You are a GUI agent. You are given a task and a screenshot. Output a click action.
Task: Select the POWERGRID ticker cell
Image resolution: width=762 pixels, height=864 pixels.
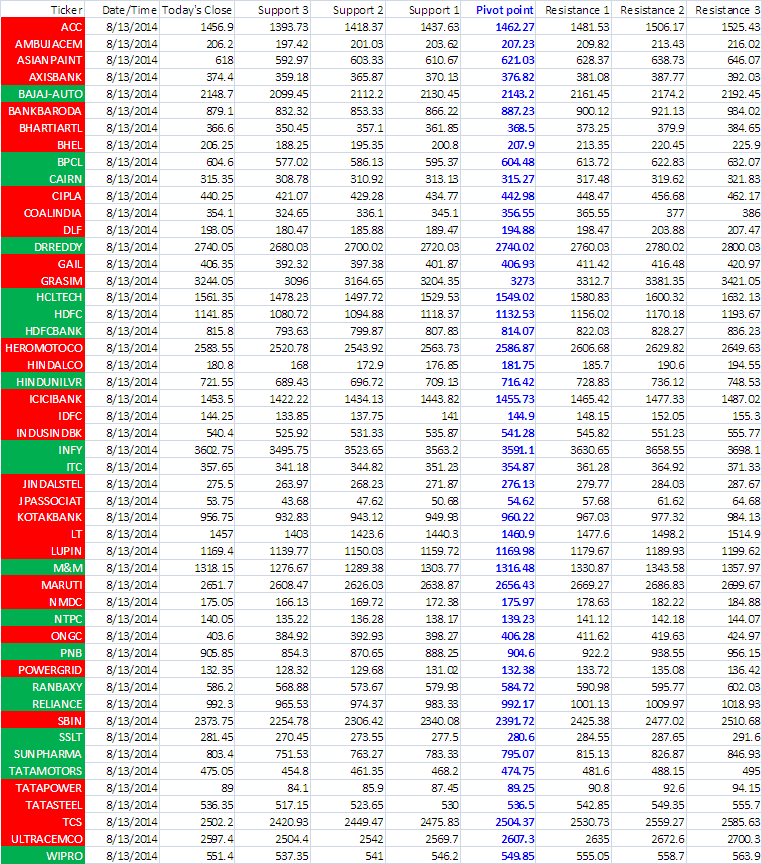click(x=42, y=670)
